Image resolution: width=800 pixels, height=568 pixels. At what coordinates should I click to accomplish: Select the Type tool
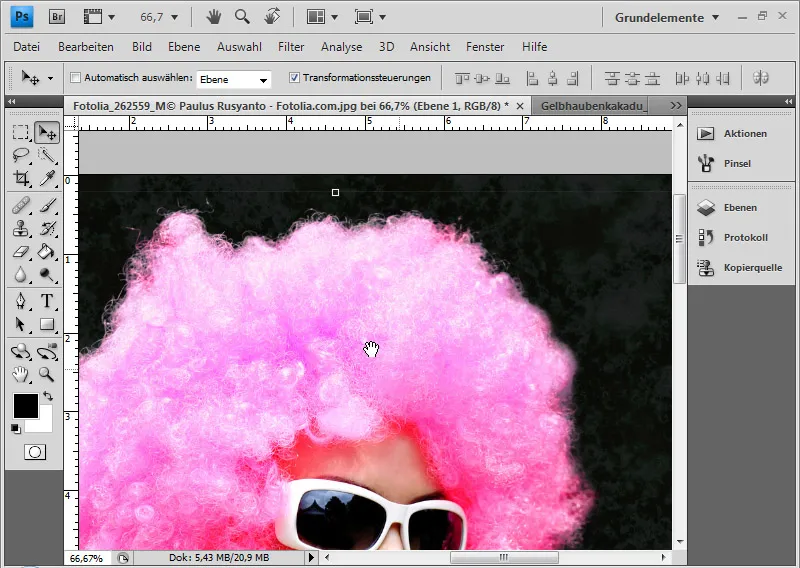click(46, 301)
